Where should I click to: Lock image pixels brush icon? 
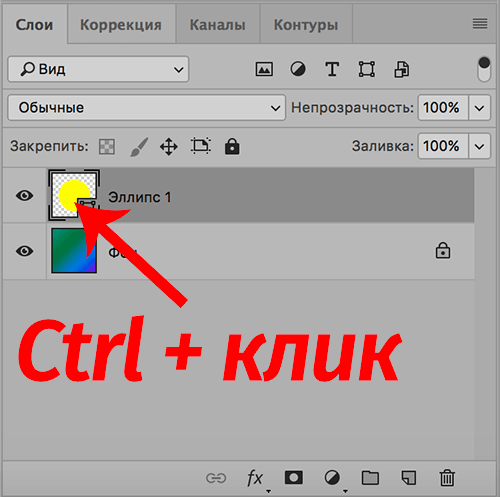(x=139, y=147)
